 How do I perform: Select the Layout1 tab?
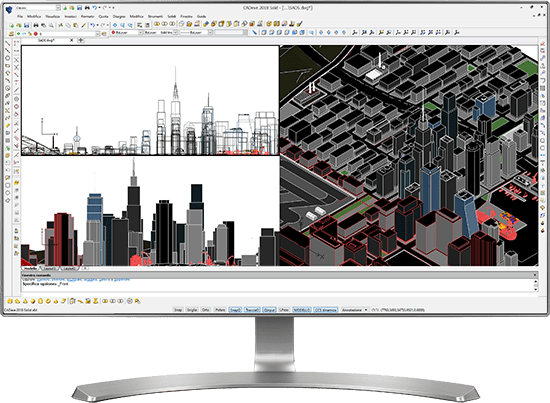pyautogui.click(x=51, y=268)
